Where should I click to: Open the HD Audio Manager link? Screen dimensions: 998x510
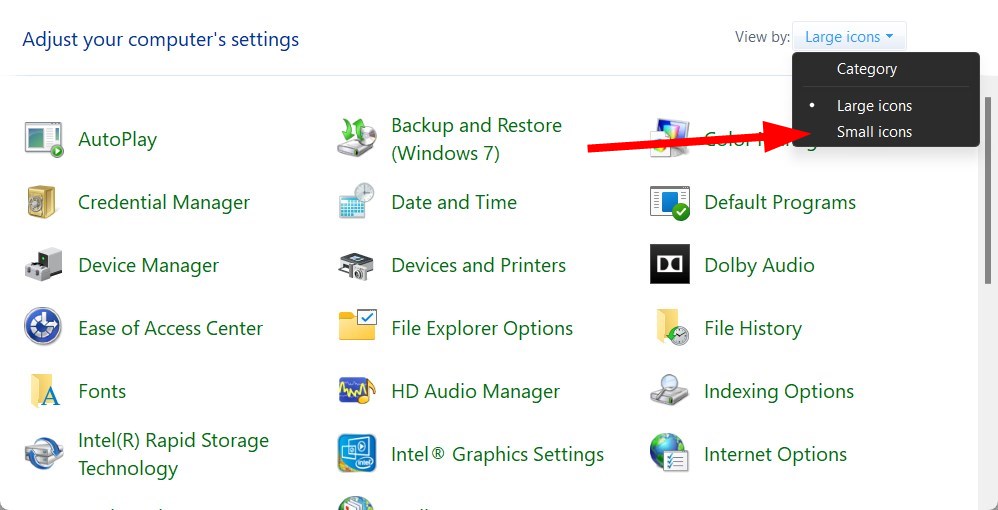tap(475, 391)
